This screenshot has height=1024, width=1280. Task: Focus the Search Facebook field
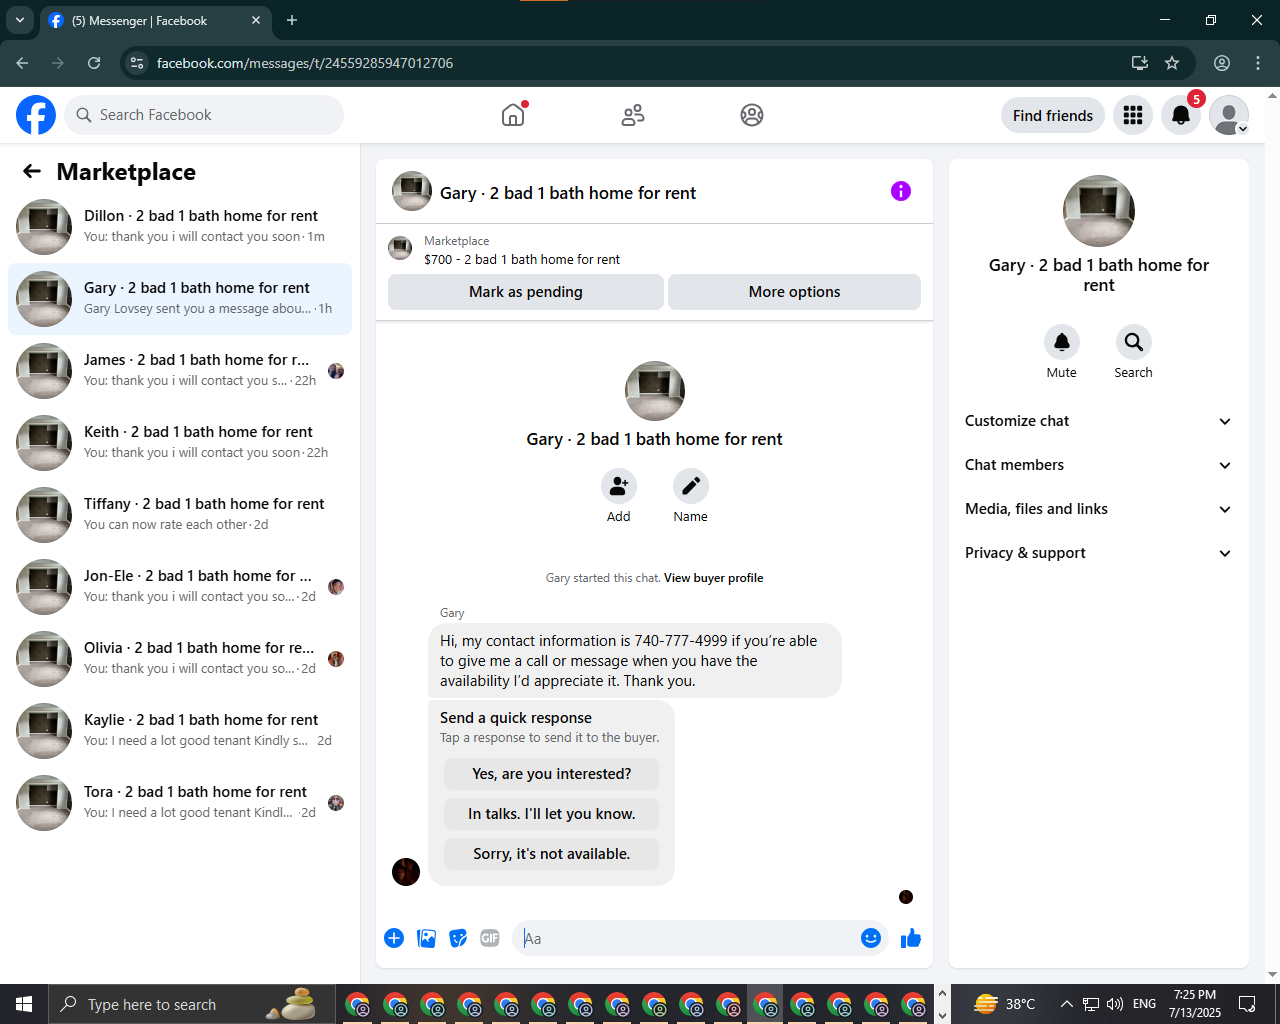pyautogui.click(x=204, y=115)
